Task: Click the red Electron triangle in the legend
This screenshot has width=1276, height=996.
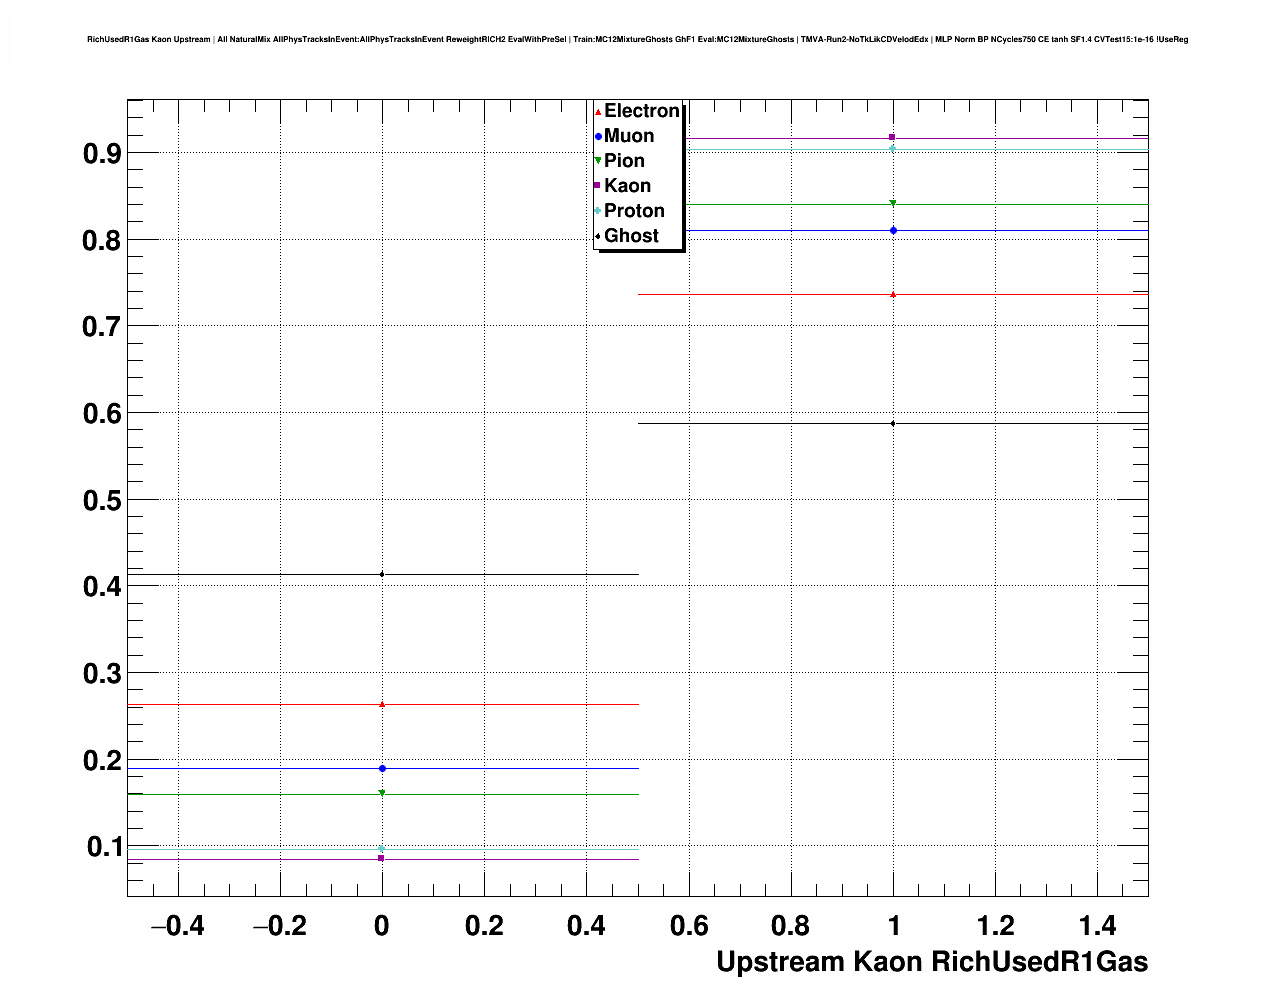Action: [x=598, y=112]
